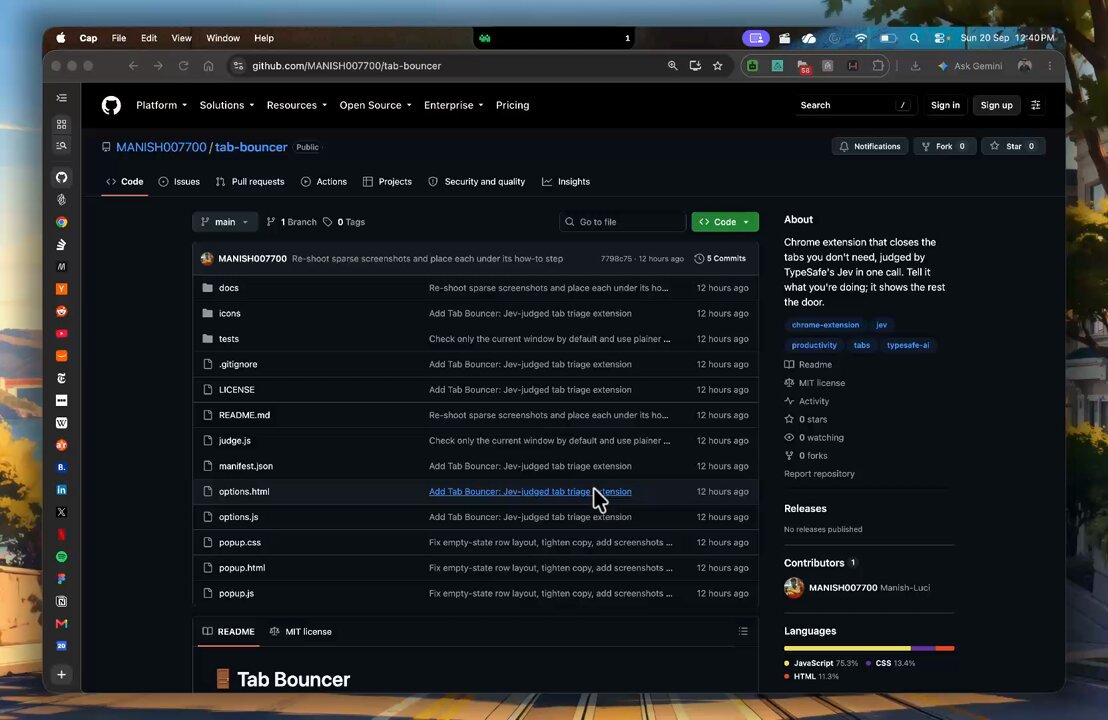1108x720 pixels.
Task: Open the X shortcut in the left sidebar
Action: [x=61, y=512]
